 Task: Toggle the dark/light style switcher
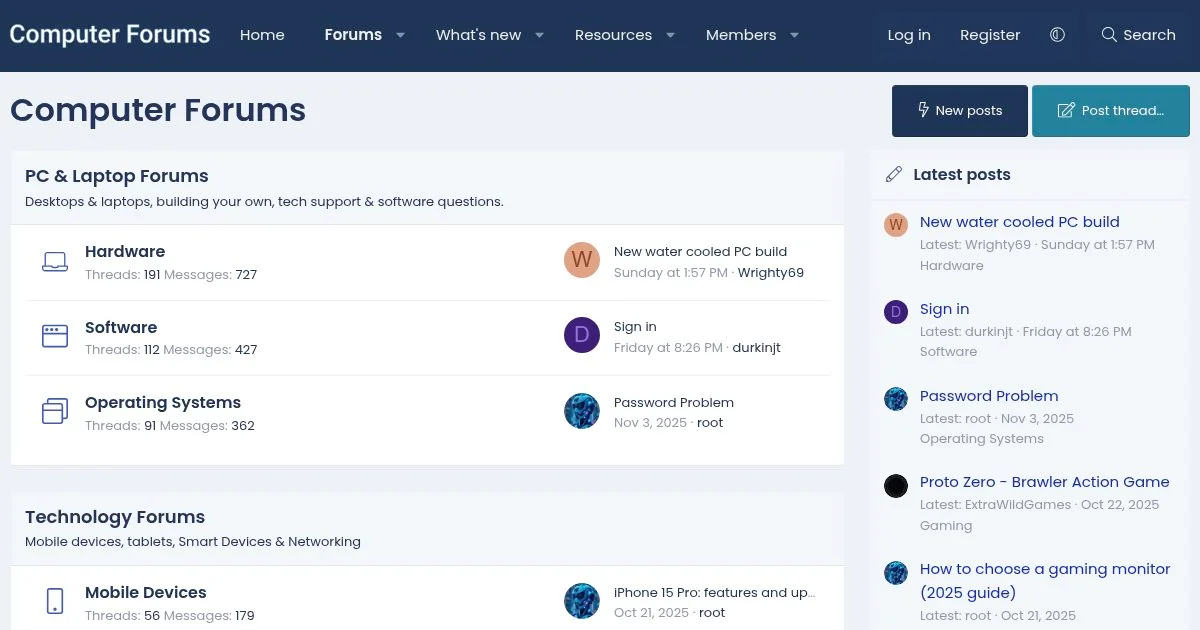point(1057,35)
